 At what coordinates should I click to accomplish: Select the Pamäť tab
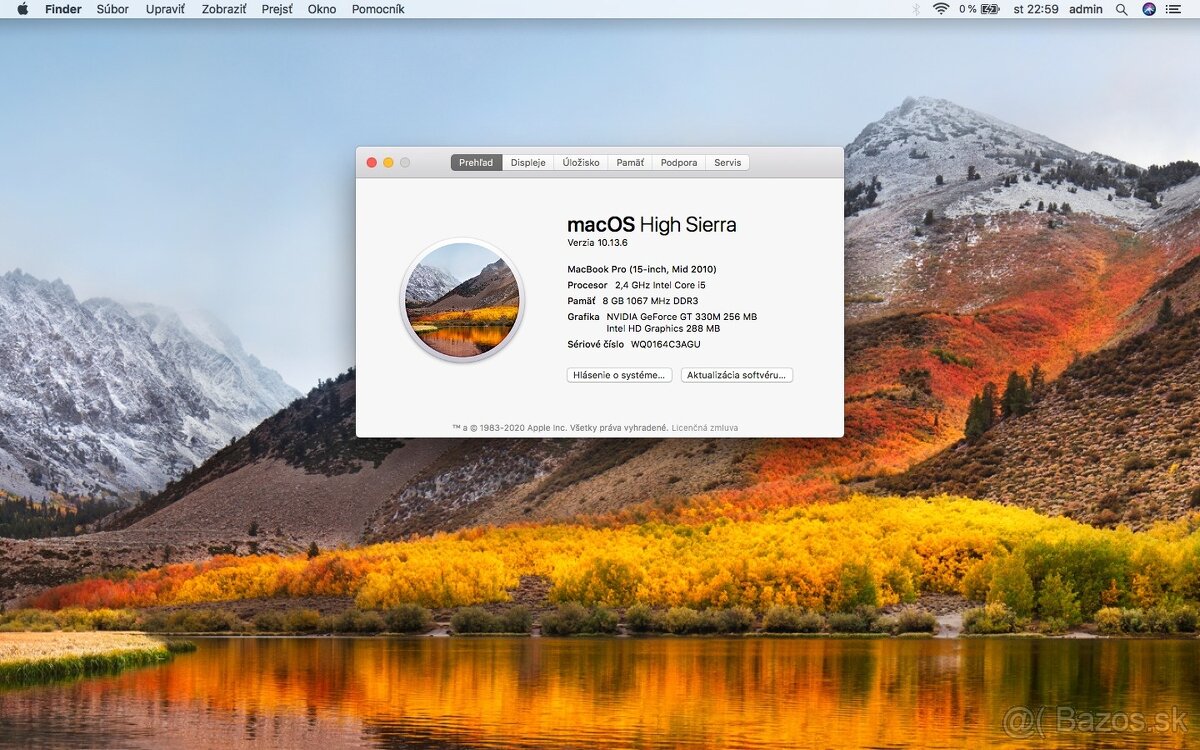point(629,162)
